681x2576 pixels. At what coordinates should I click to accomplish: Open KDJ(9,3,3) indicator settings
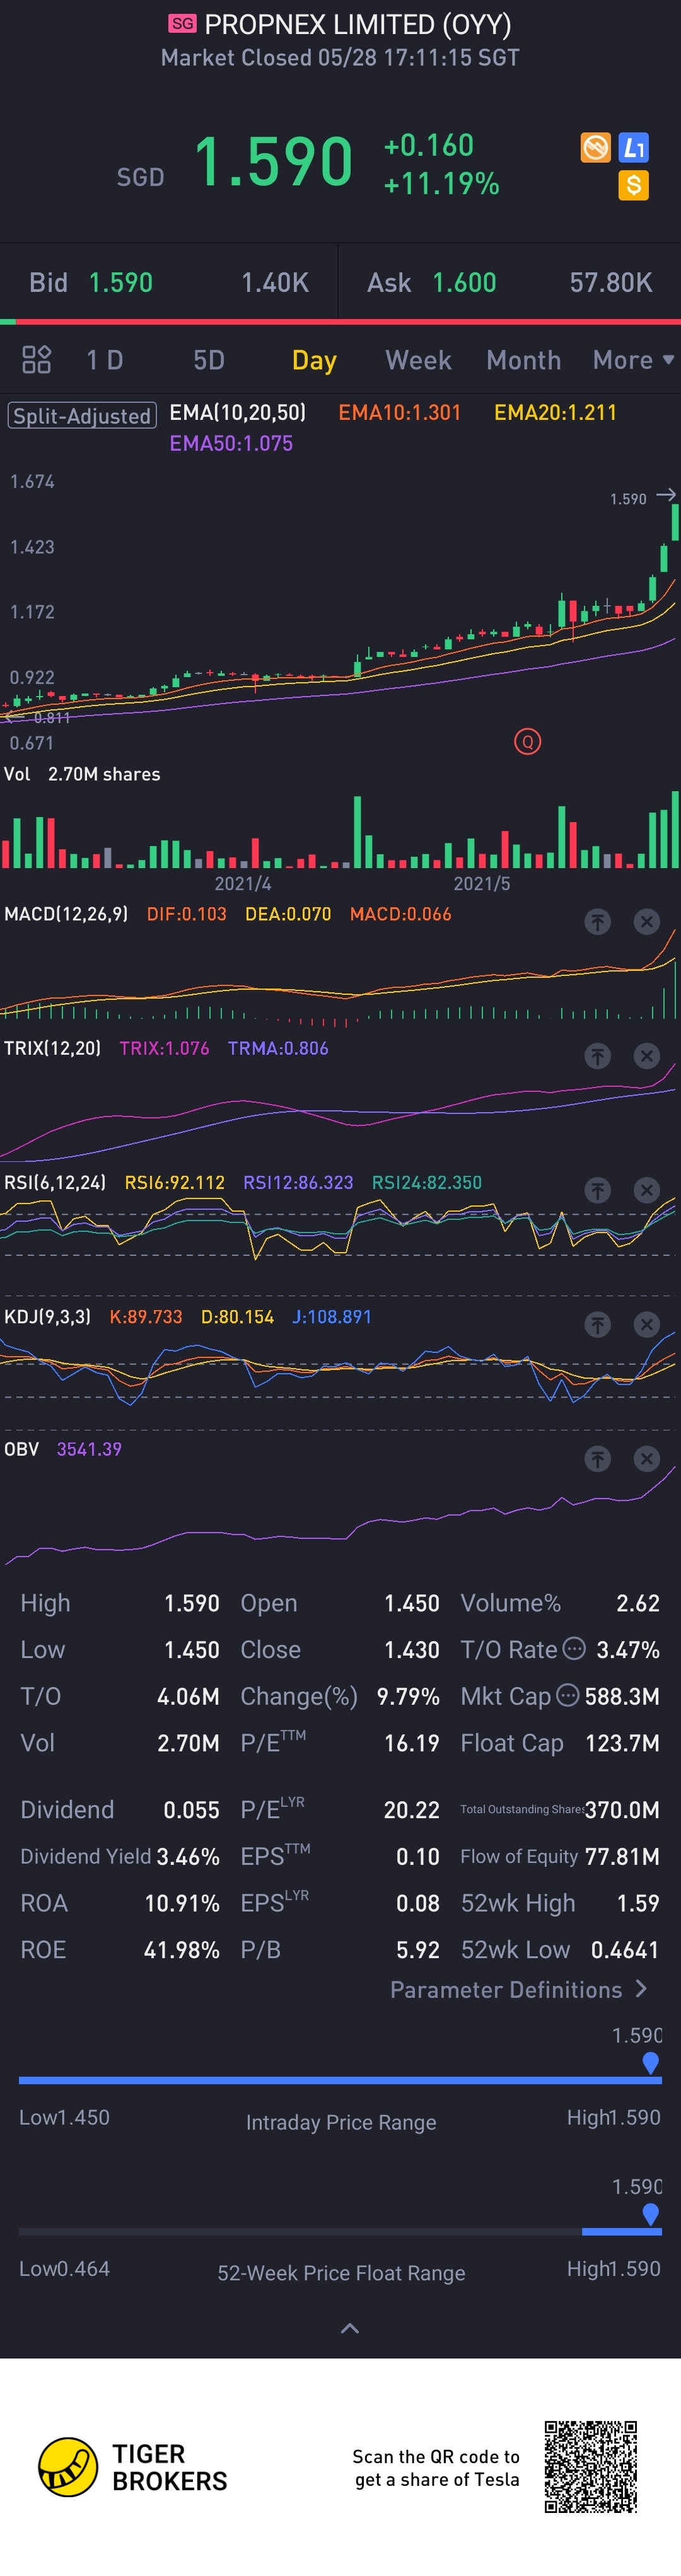pyautogui.click(x=47, y=1317)
